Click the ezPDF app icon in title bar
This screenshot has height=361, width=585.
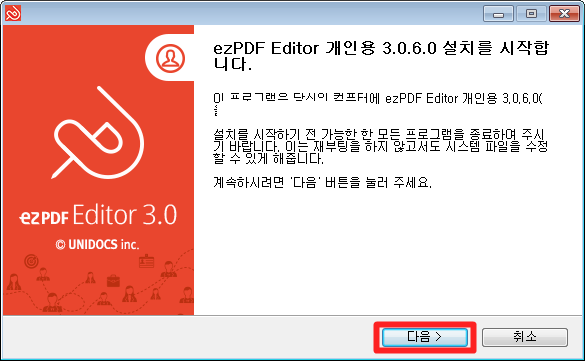pos(13,13)
